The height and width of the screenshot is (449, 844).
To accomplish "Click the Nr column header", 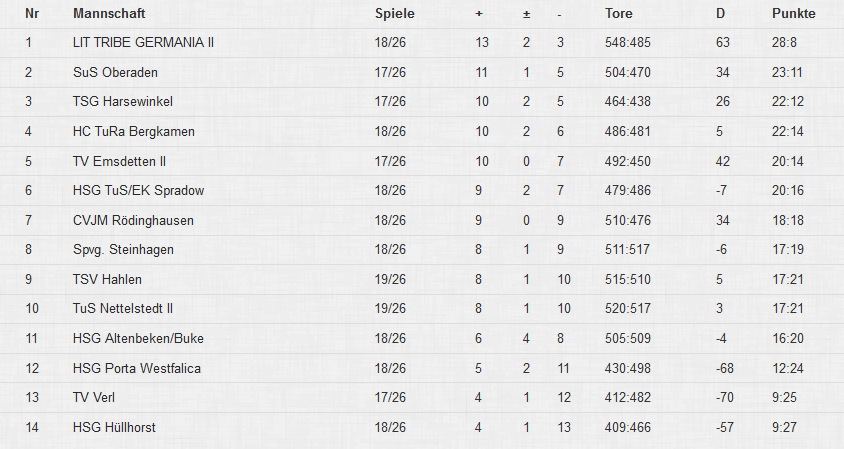I will click(x=31, y=14).
